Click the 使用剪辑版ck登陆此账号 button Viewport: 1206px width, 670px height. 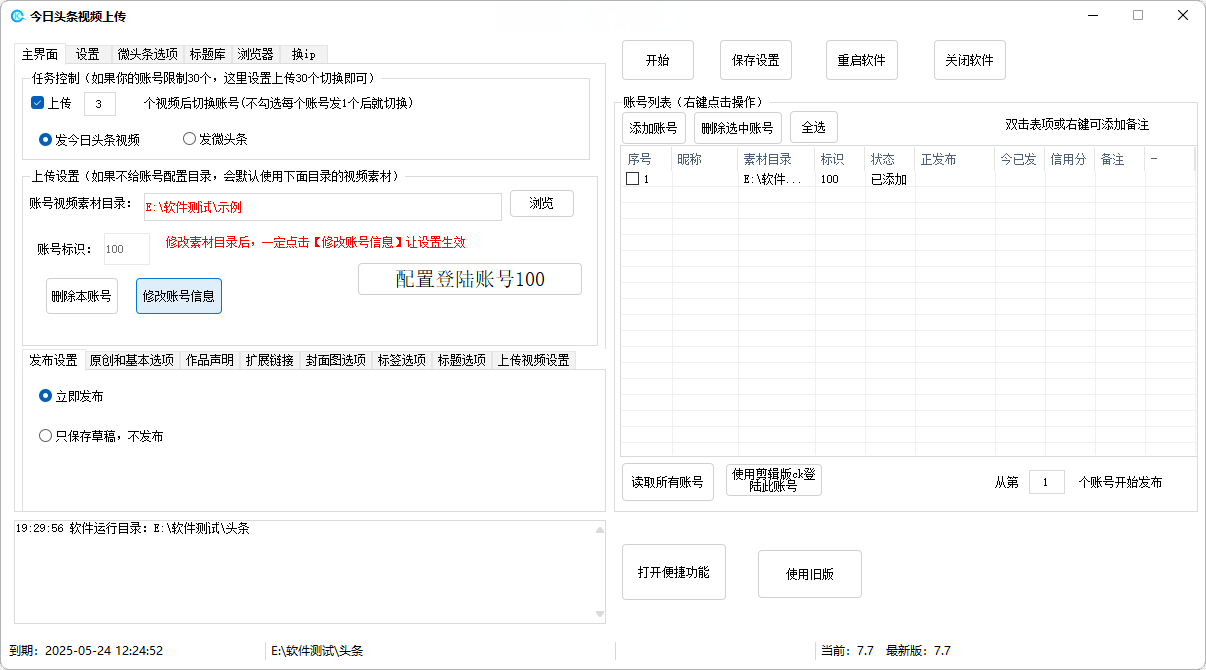[x=774, y=480]
